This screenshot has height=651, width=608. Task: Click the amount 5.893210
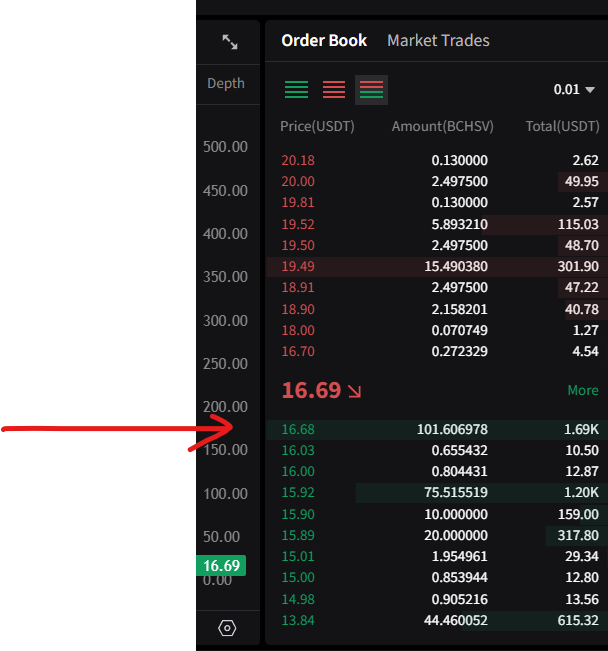coord(460,224)
